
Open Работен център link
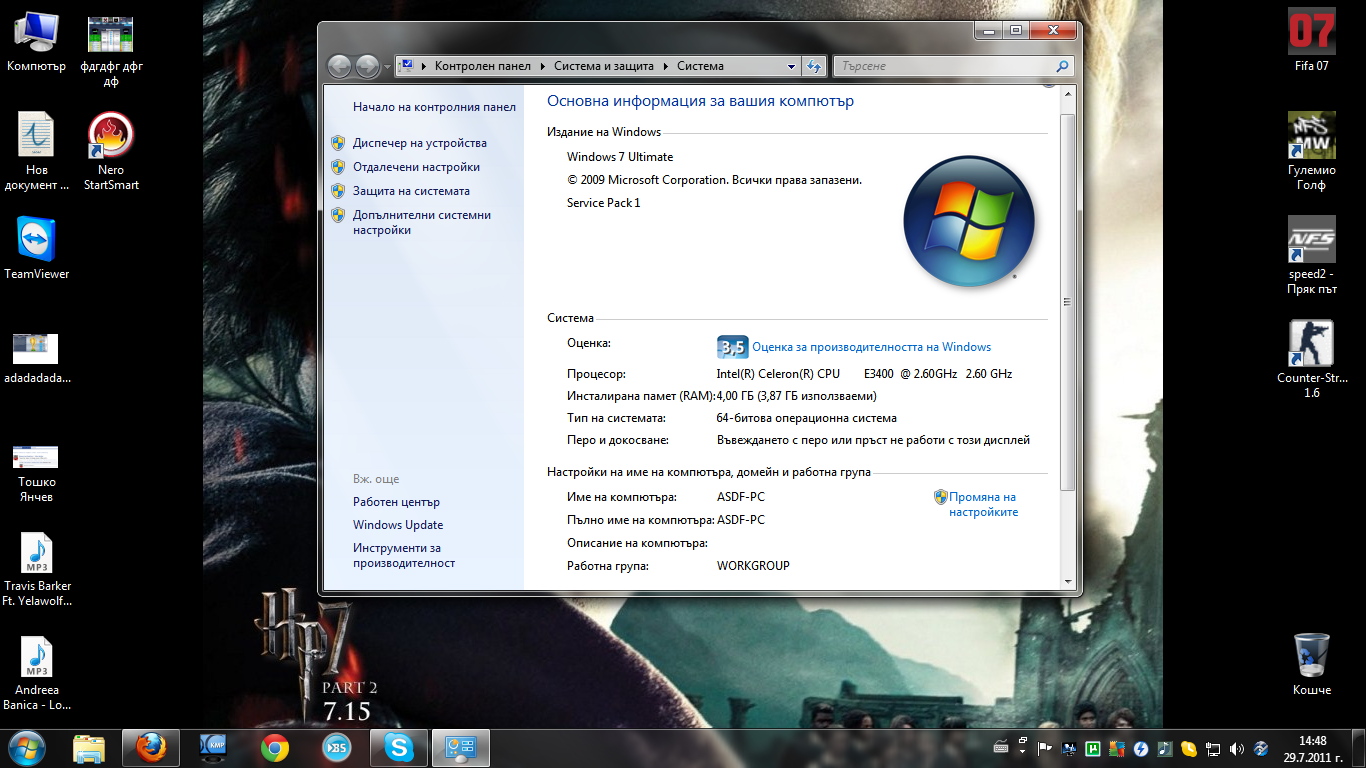click(396, 502)
